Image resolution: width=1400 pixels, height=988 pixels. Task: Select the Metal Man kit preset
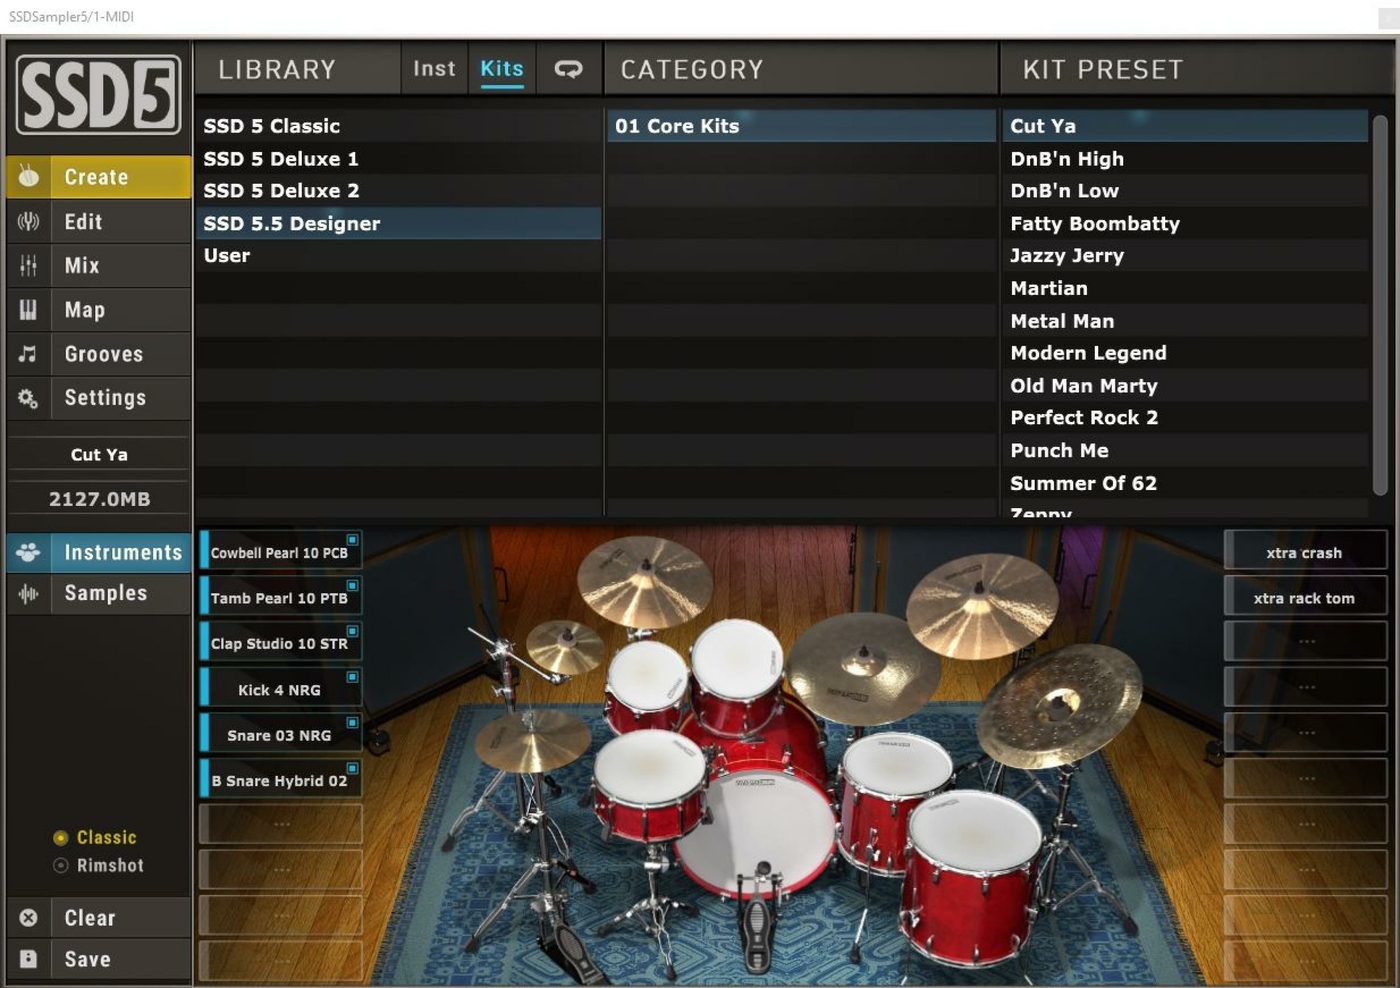coord(1062,321)
